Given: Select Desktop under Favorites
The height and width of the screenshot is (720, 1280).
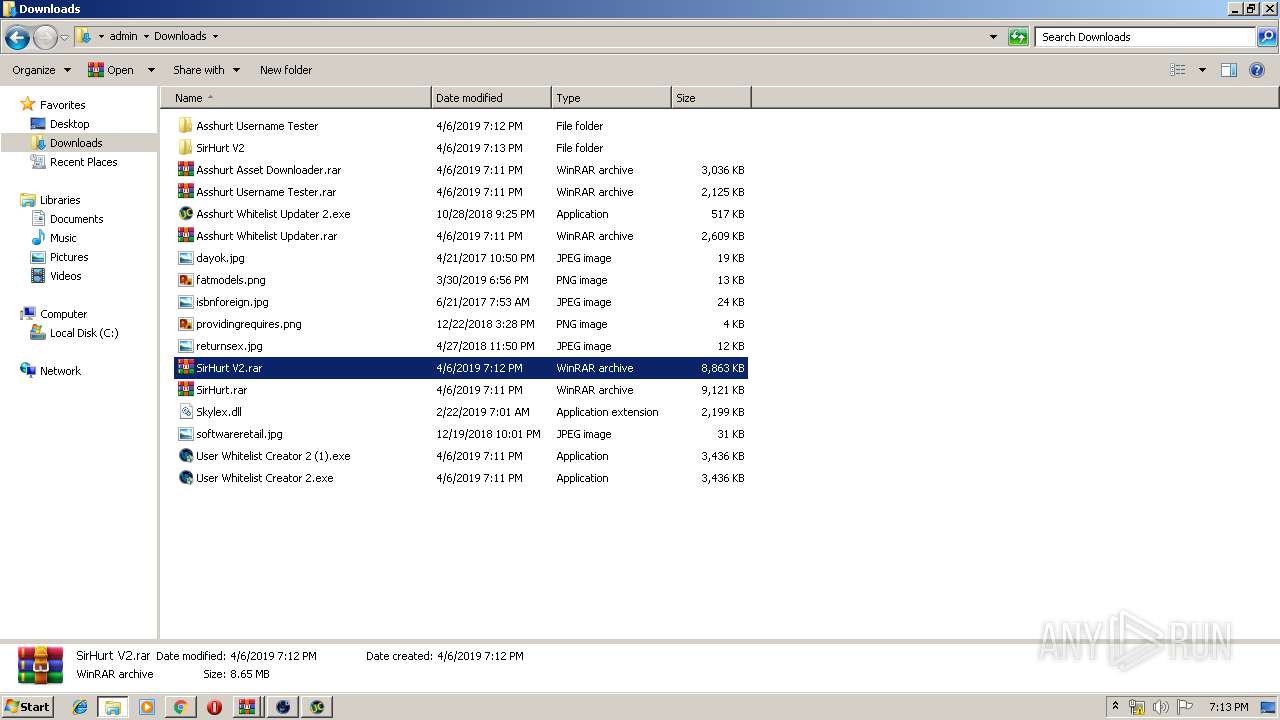Looking at the screenshot, I should [x=69, y=124].
